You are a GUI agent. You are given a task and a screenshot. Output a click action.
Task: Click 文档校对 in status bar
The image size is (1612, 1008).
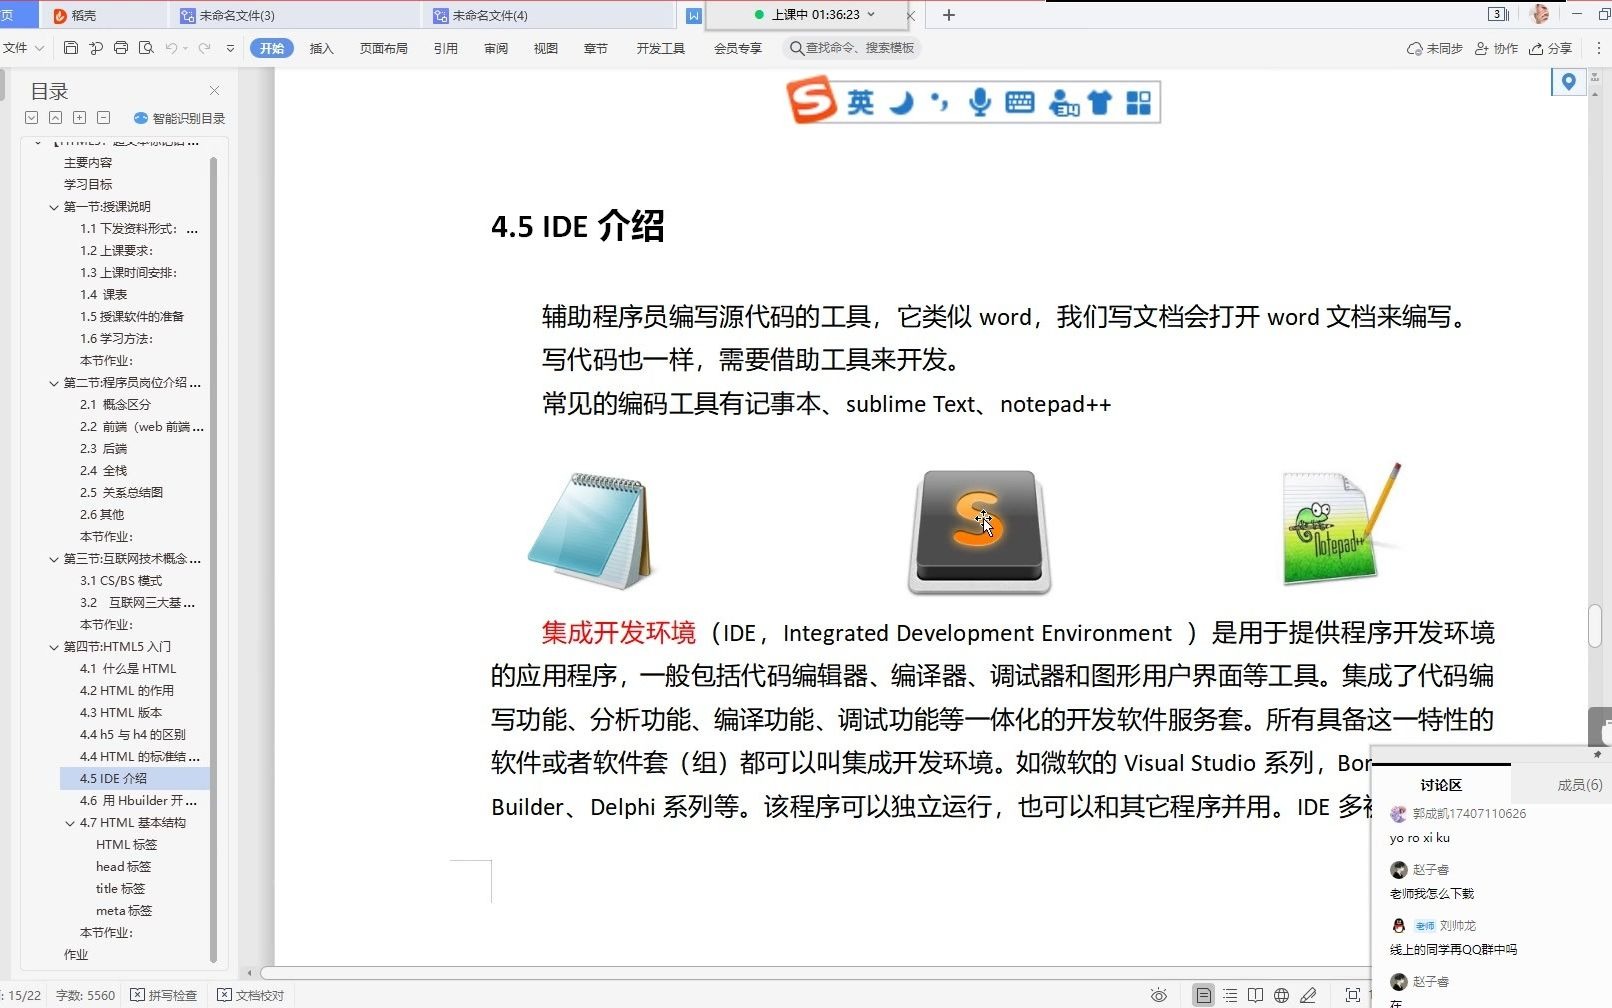point(251,995)
